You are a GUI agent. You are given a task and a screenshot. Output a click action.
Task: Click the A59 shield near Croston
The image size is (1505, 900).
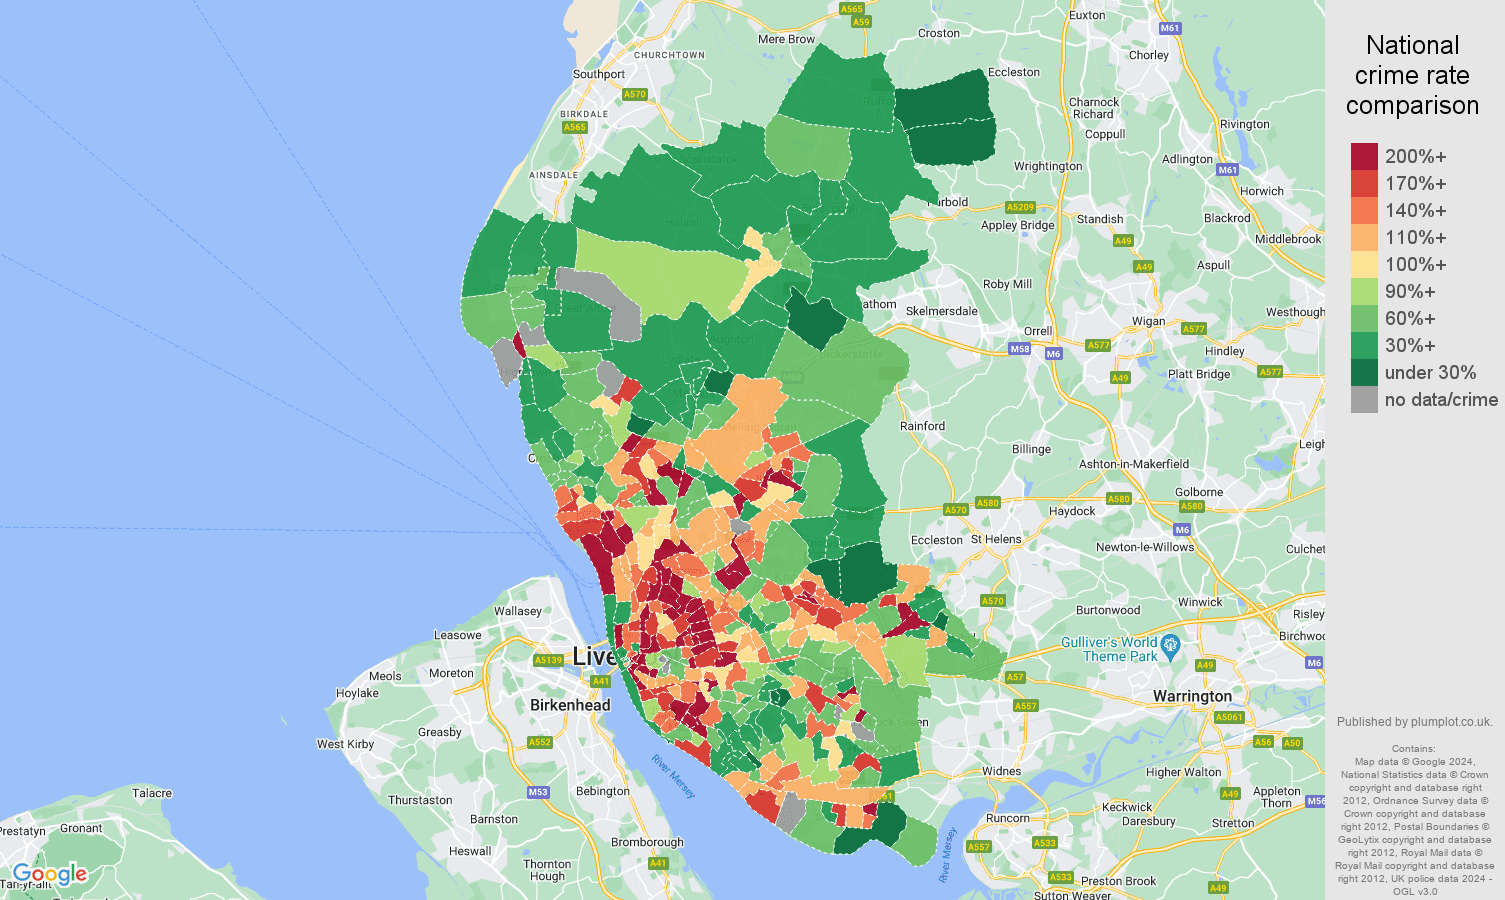861,21
